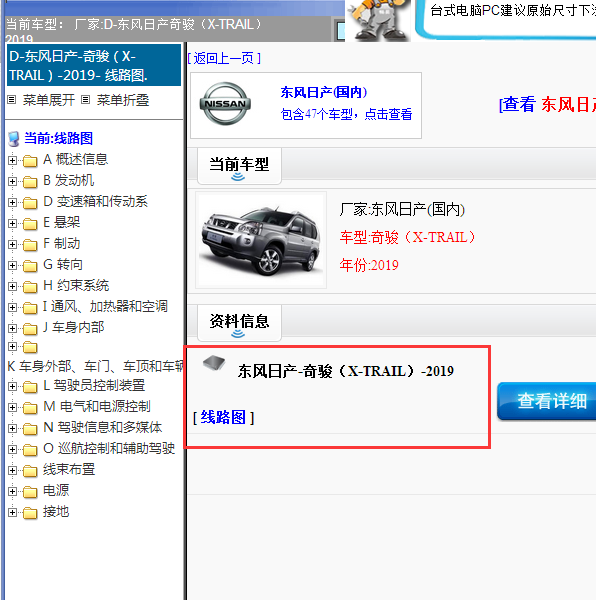
Task: Open the 东风日产(国内) brand link
Action: tap(324, 92)
